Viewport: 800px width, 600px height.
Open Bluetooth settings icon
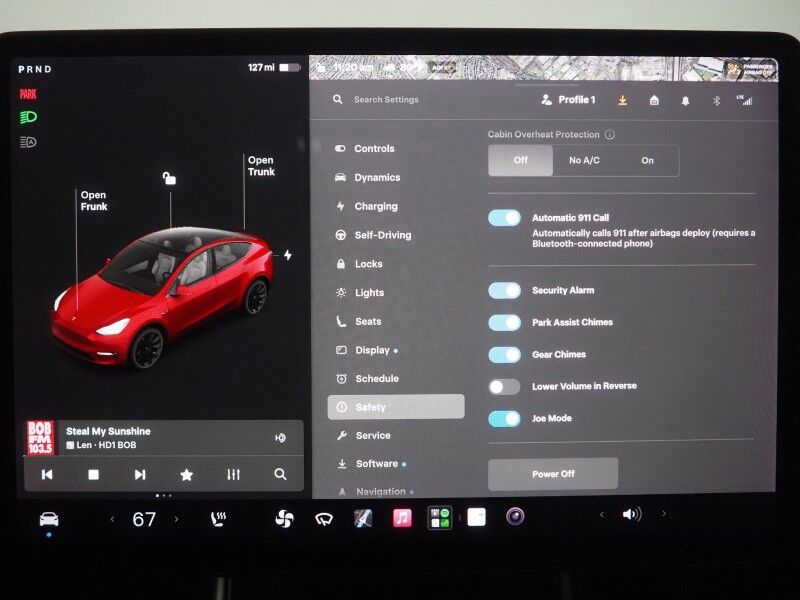click(x=716, y=101)
